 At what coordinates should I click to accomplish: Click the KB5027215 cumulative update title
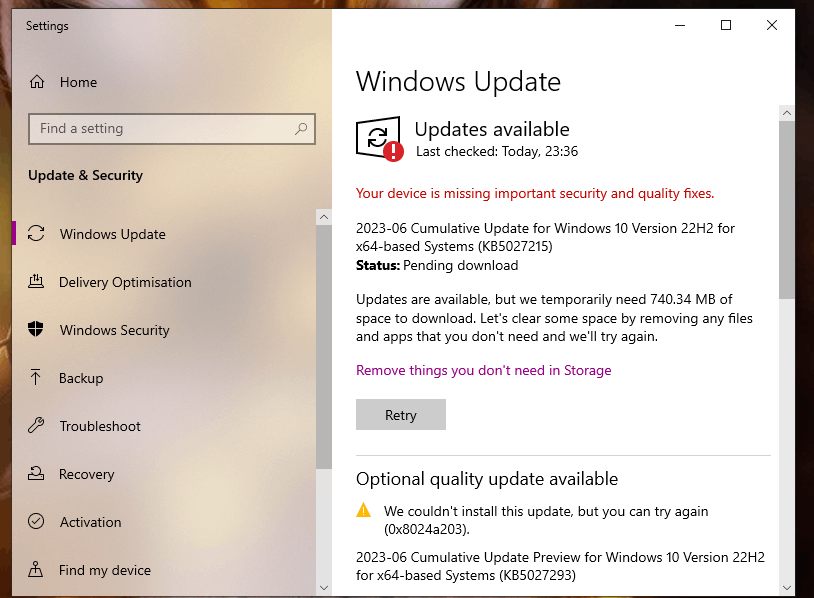click(x=545, y=237)
